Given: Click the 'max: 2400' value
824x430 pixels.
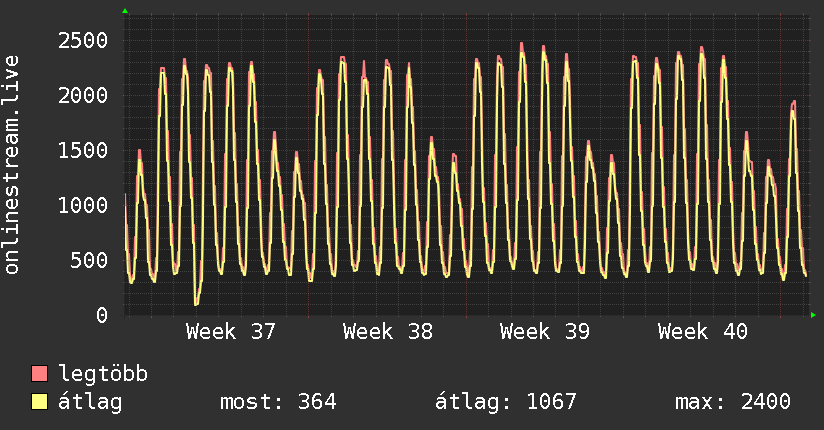Looking at the screenshot, I should (x=733, y=402).
